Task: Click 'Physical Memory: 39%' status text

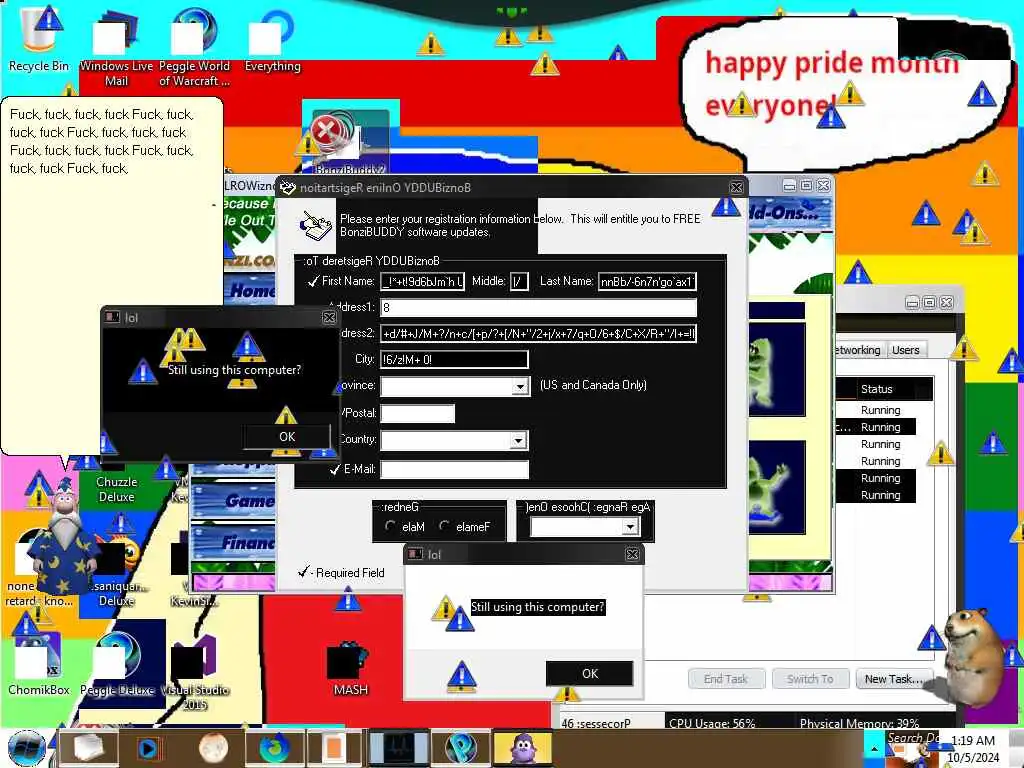Action: pyautogui.click(x=859, y=723)
